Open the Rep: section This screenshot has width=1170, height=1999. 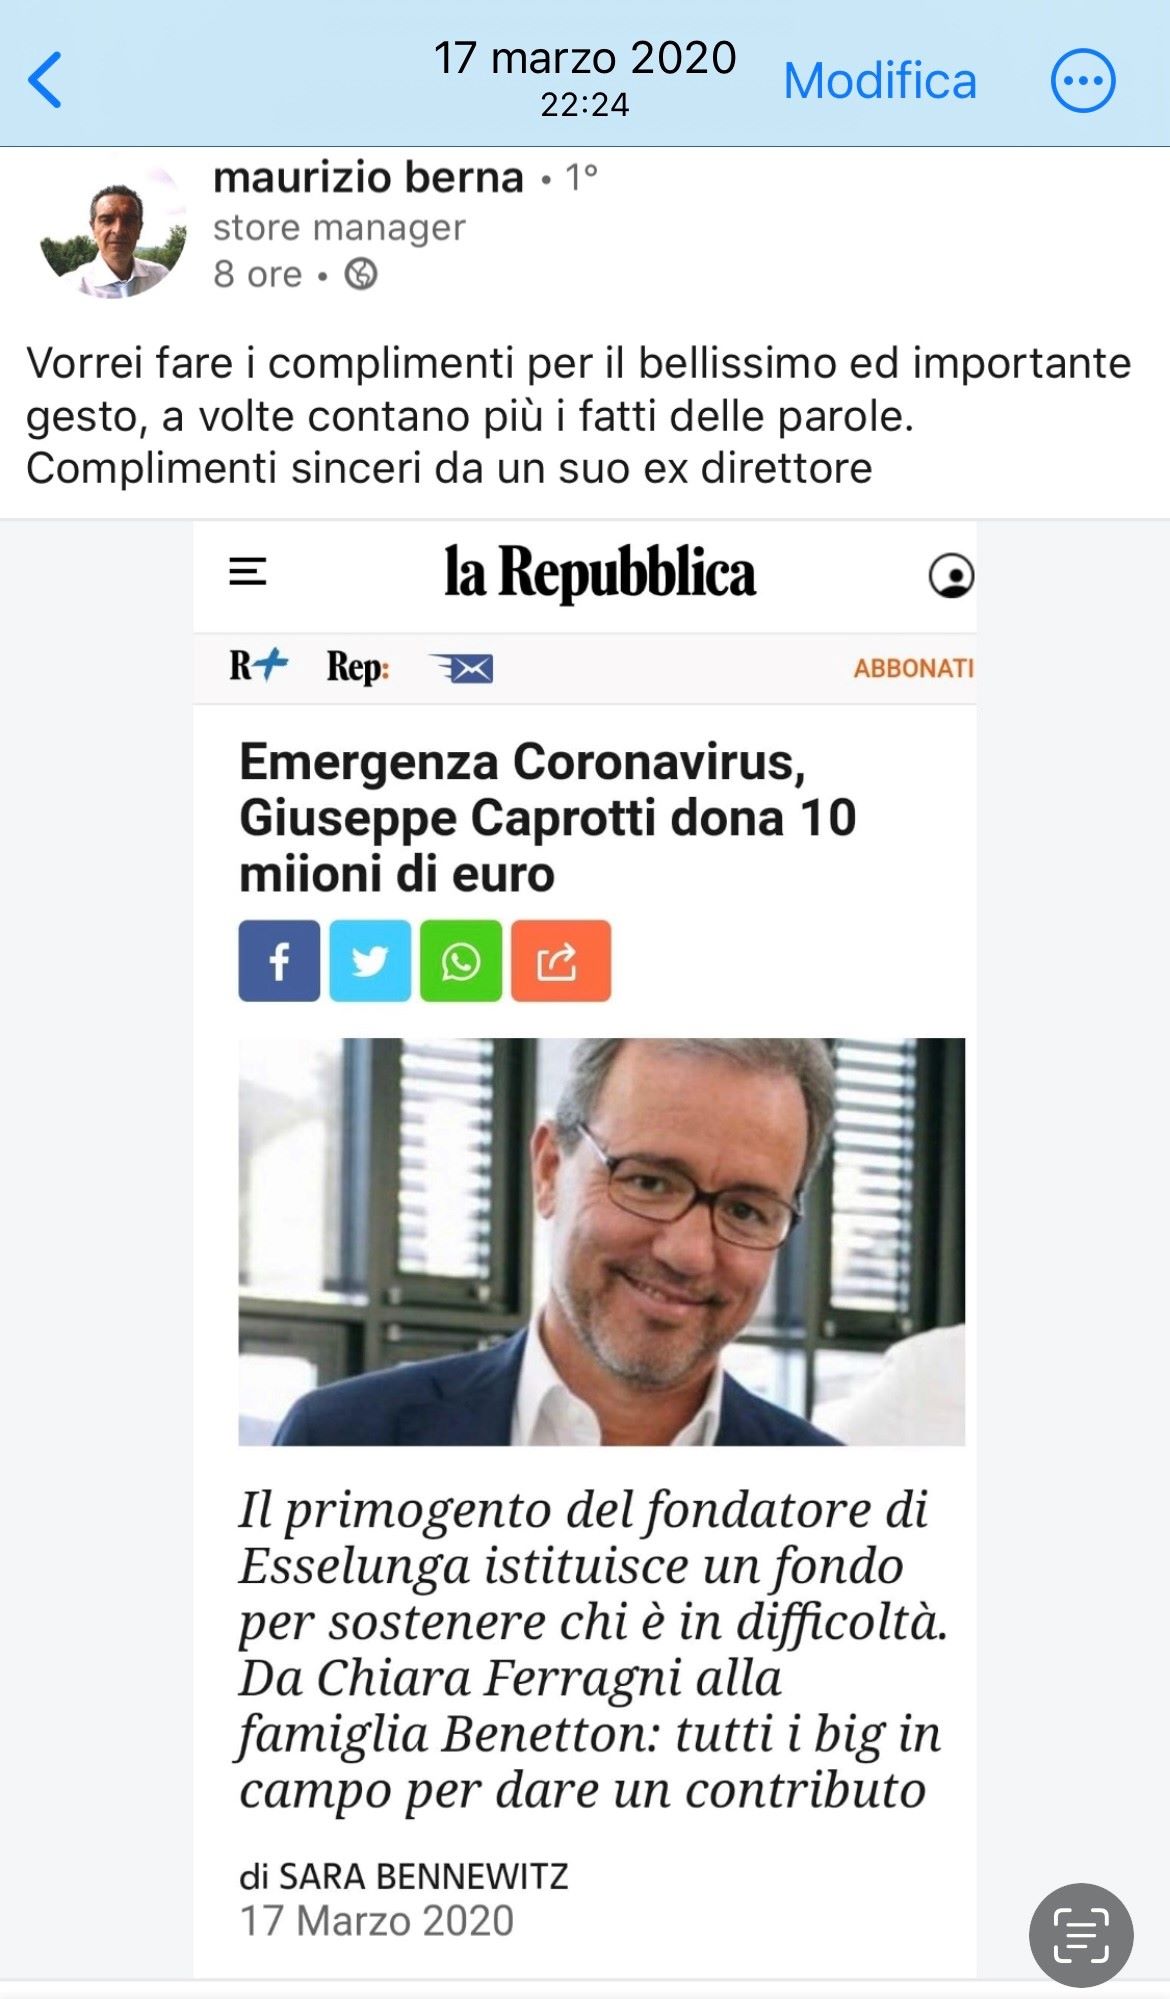pos(357,667)
